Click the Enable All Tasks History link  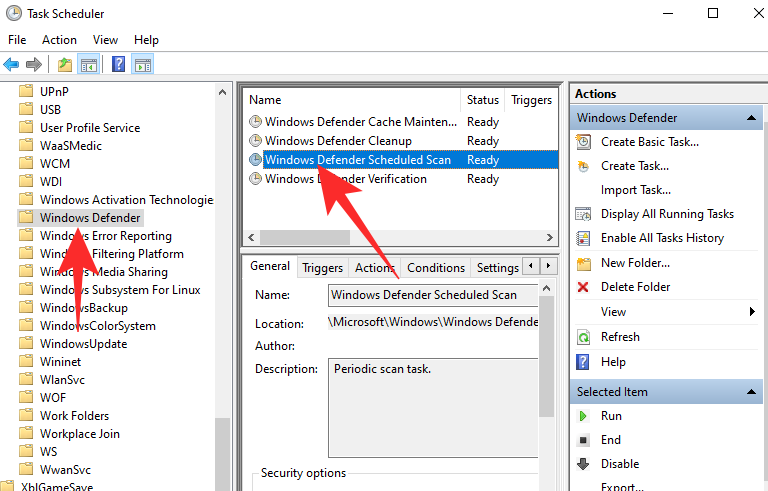[x=662, y=238]
